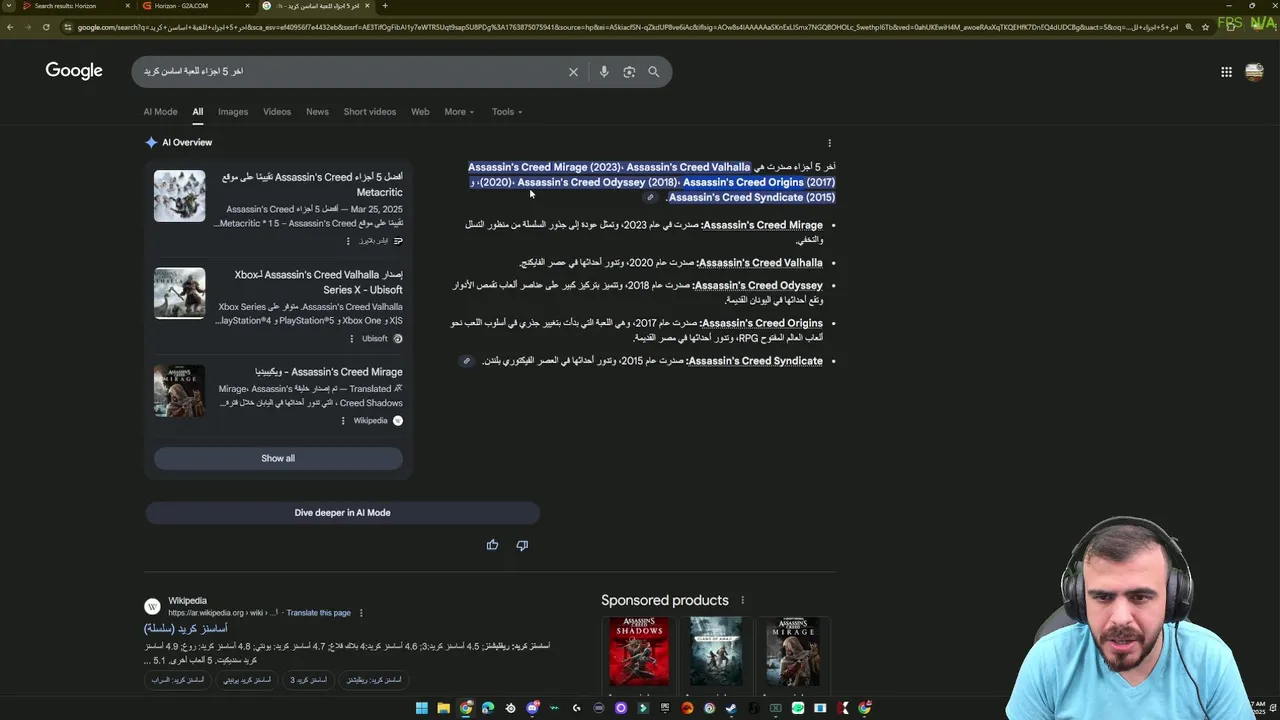
Task: Open Microsoft Edge from taskbar
Action: point(488,708)
